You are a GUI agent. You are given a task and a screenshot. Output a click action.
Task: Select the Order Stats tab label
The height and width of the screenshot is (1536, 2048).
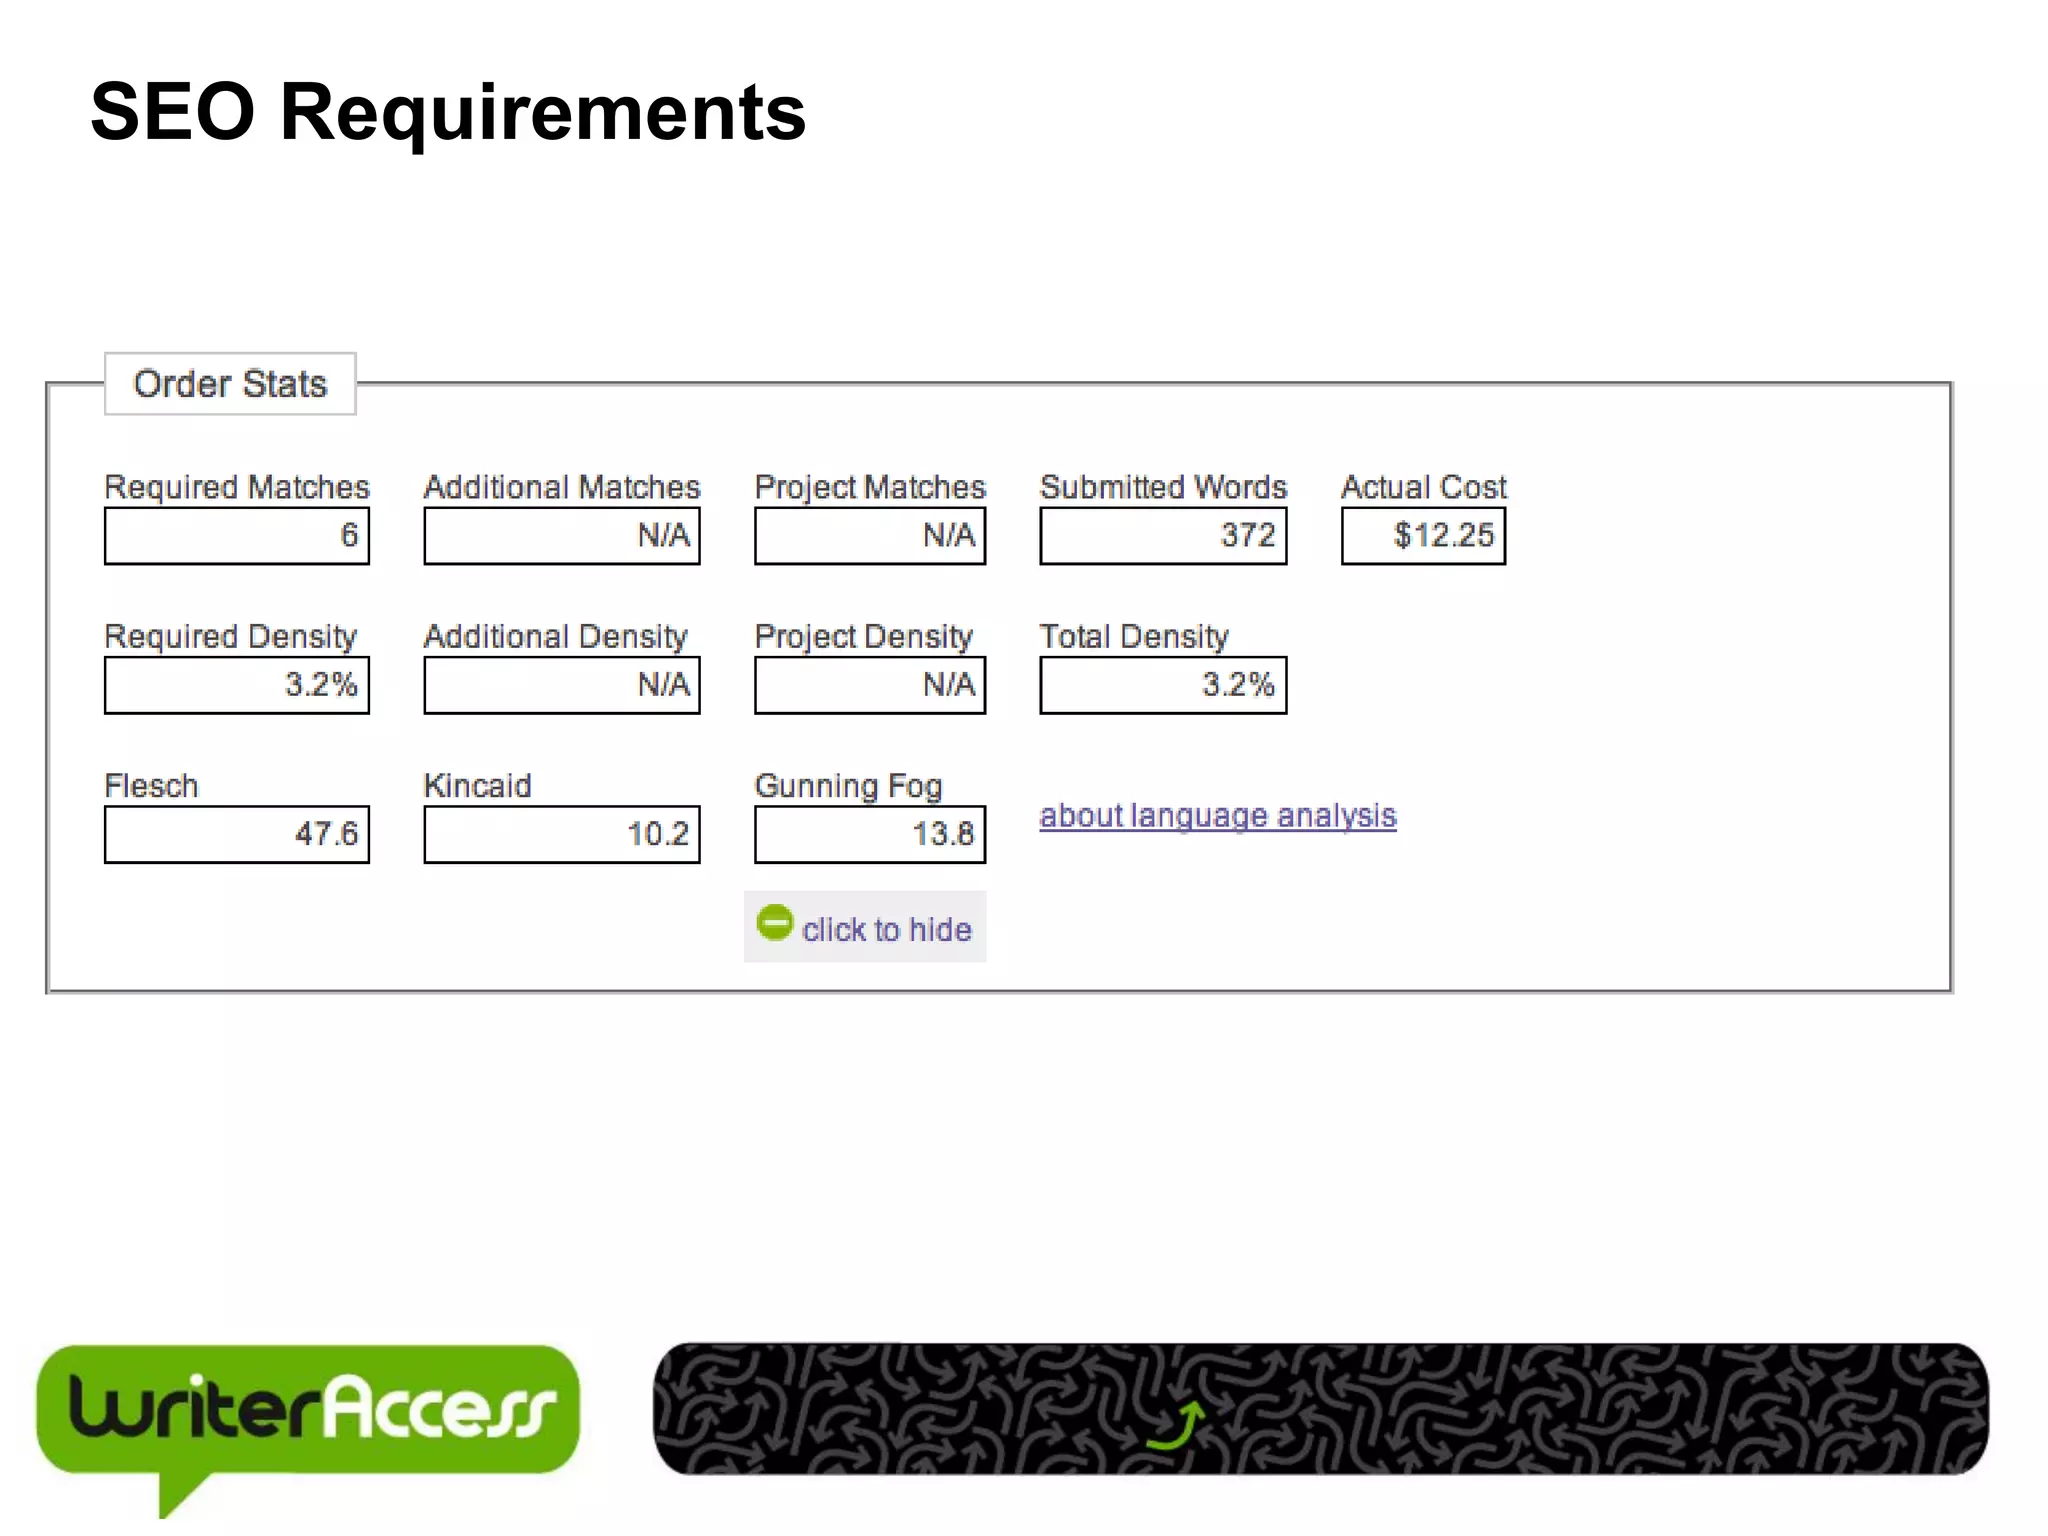click(230, 384)
